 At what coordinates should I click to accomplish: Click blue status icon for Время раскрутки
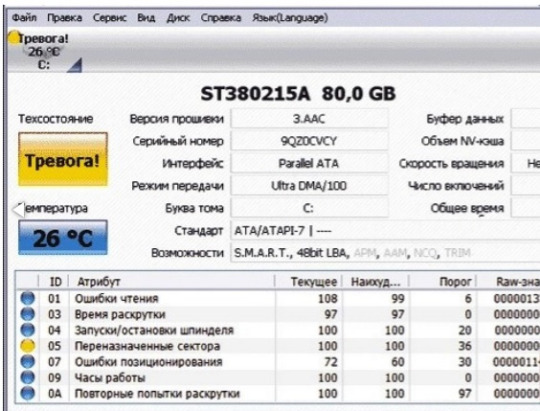pyautogui.click(x=28, y=314)
